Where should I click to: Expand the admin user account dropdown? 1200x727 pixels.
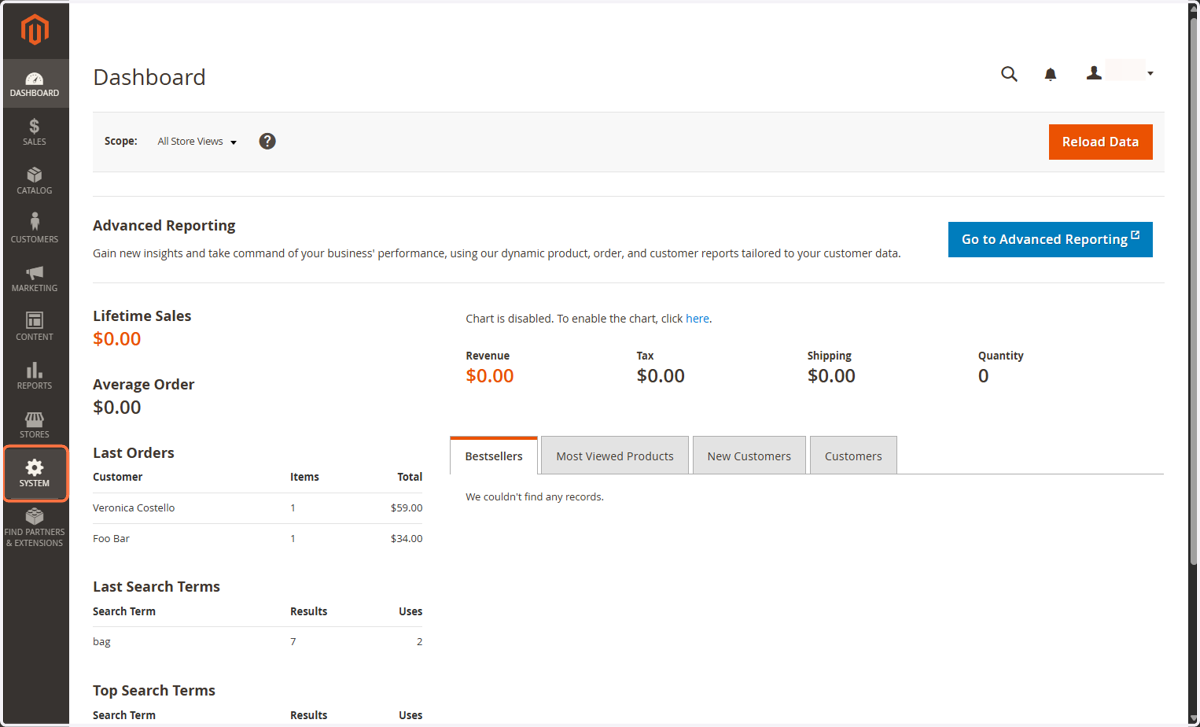(x=1120, y=73)
